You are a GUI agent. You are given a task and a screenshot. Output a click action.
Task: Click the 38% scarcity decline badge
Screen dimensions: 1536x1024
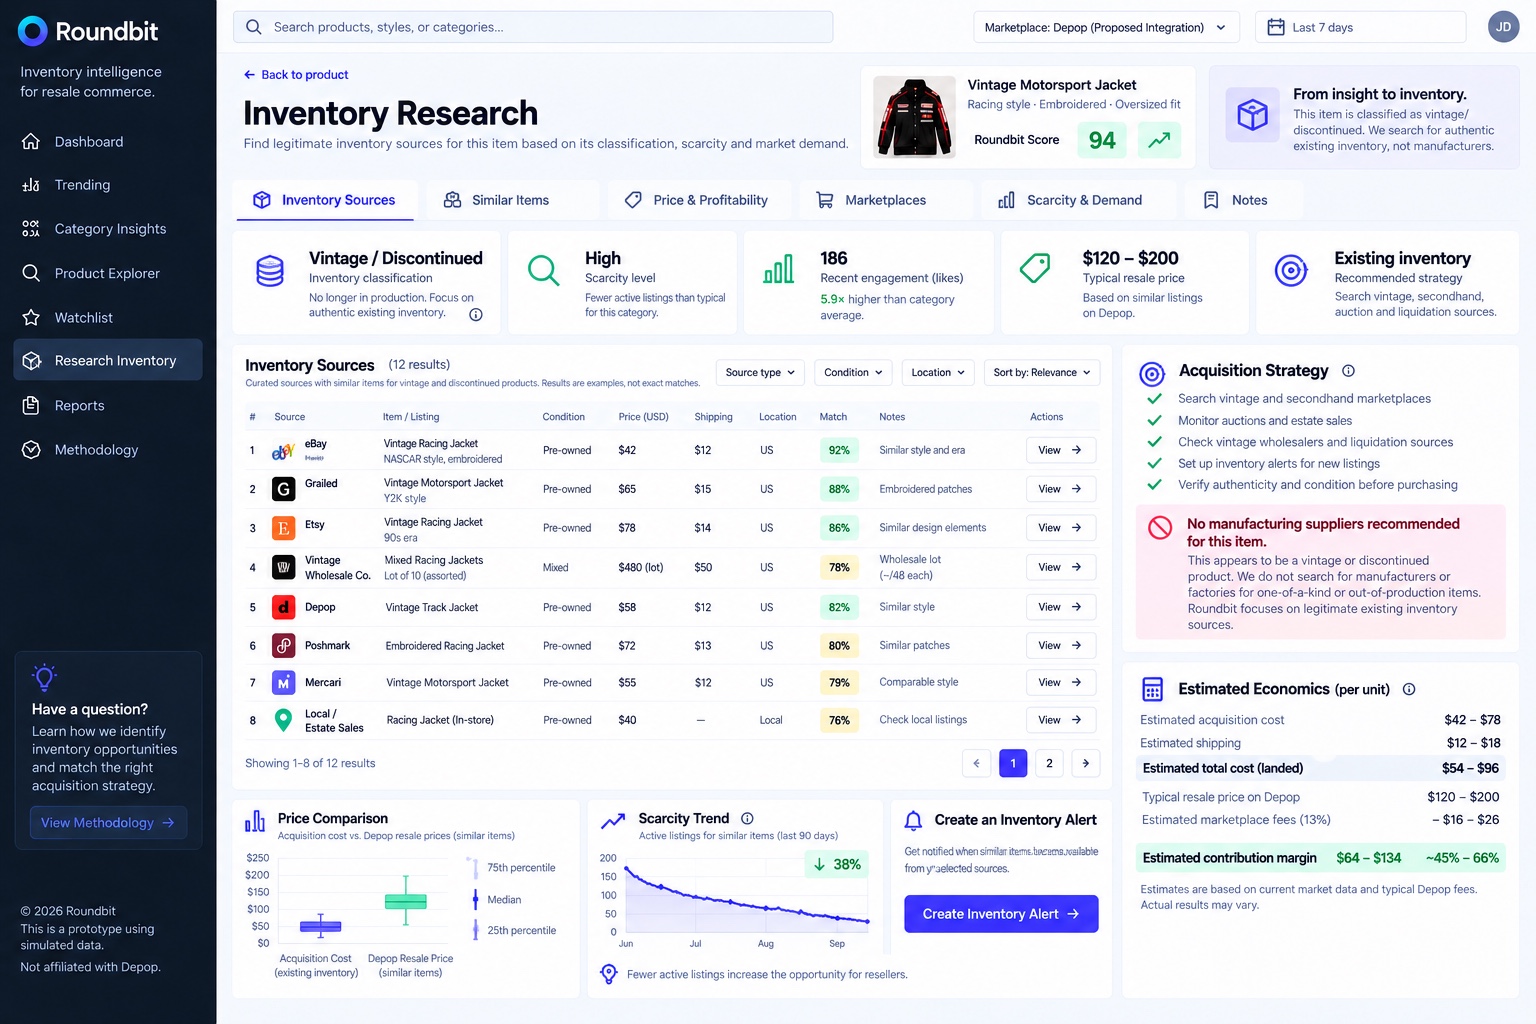point(837,864)
